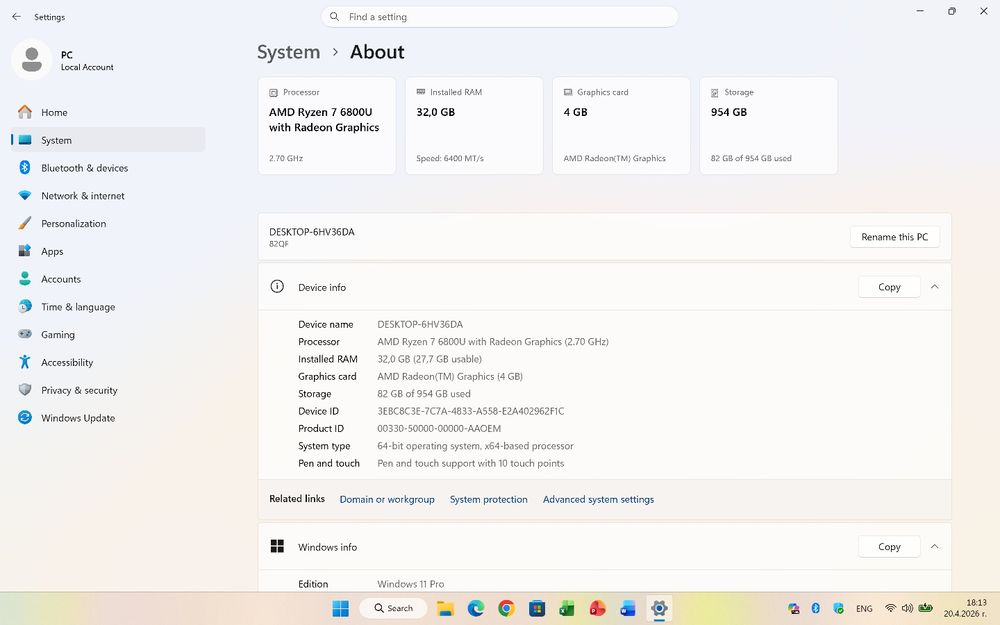The image size is (1000, 625).
Task: Open the Wi-Fi network tray icon
Action: (890, 608)
